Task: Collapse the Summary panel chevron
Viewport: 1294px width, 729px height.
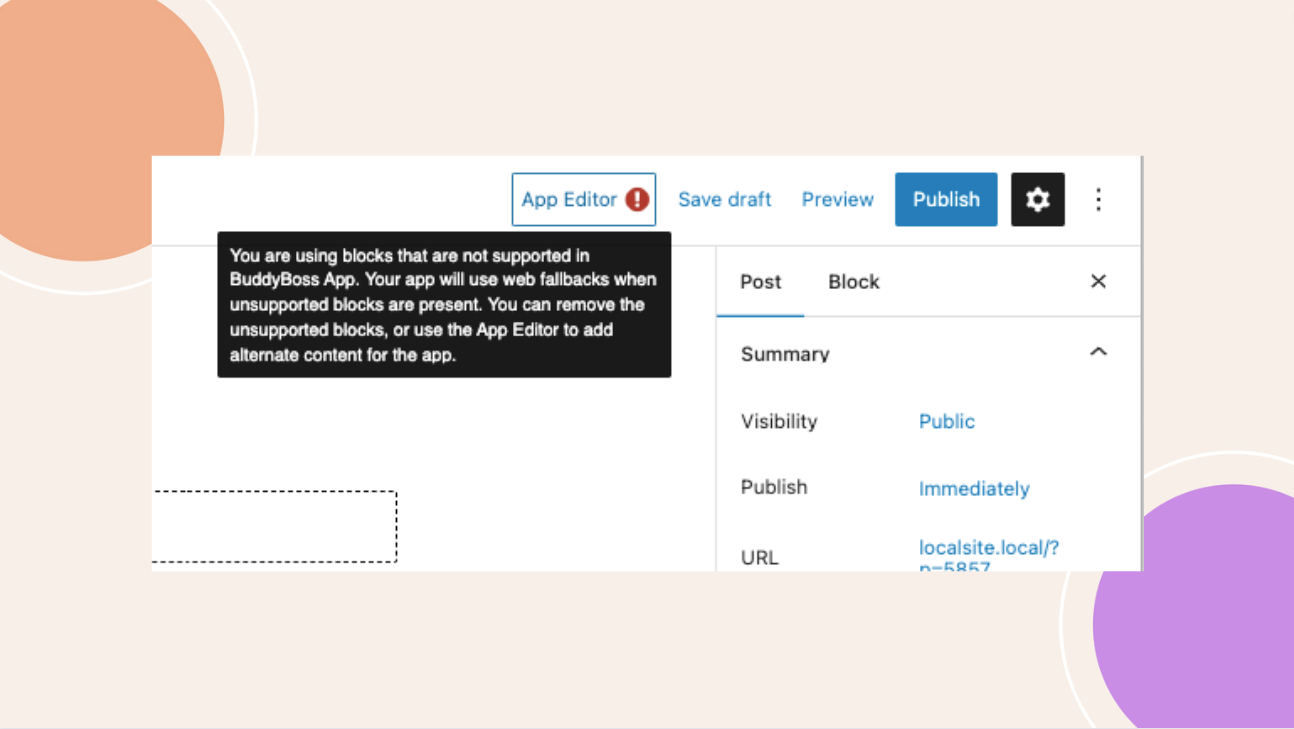Action: click(1098, 352)
